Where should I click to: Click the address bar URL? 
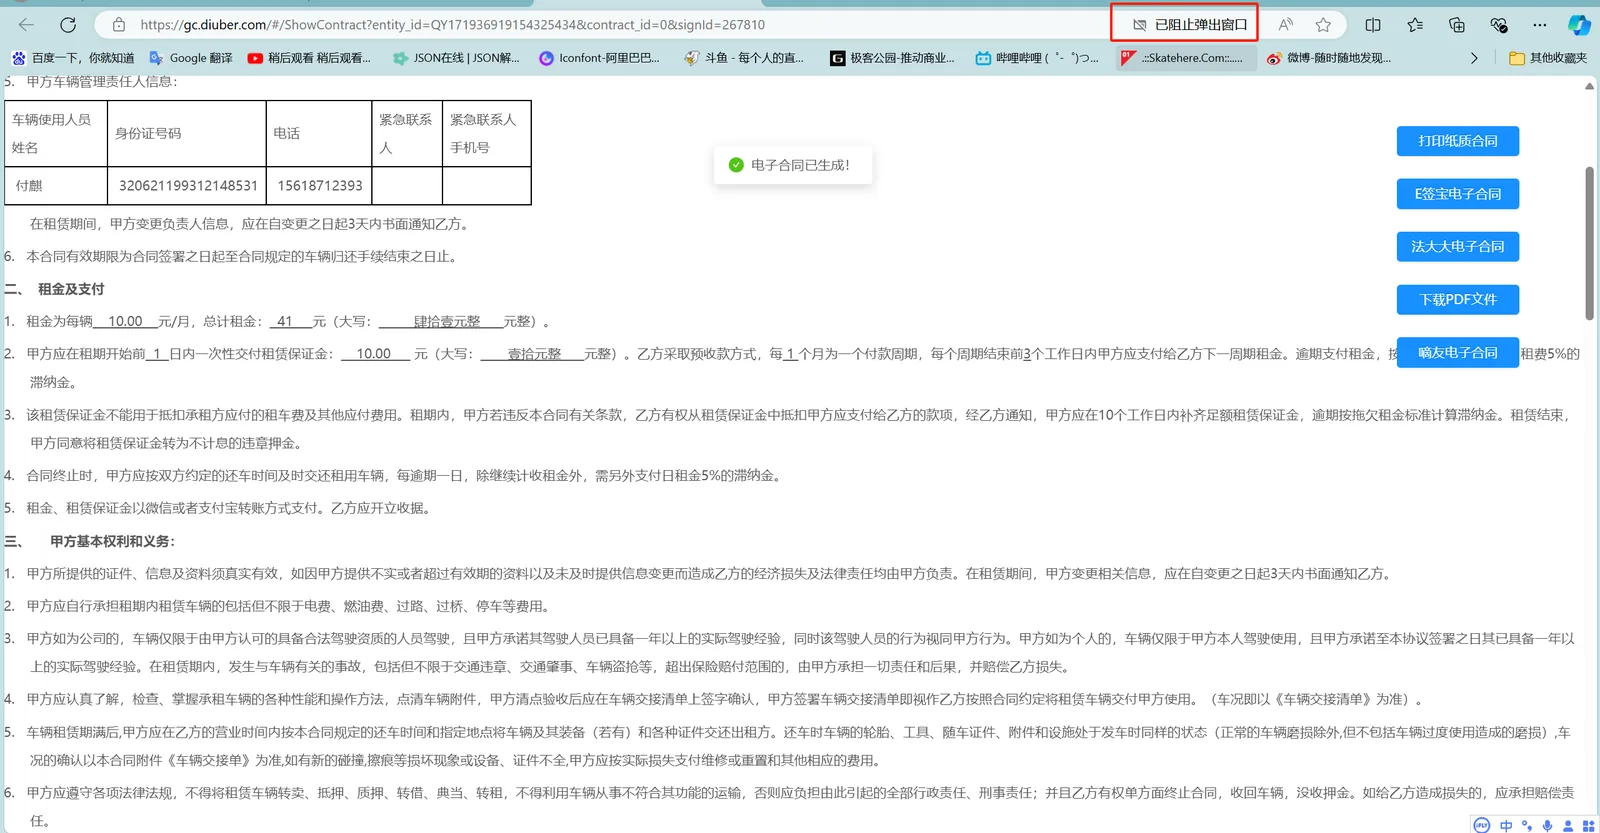coord(452,25)
